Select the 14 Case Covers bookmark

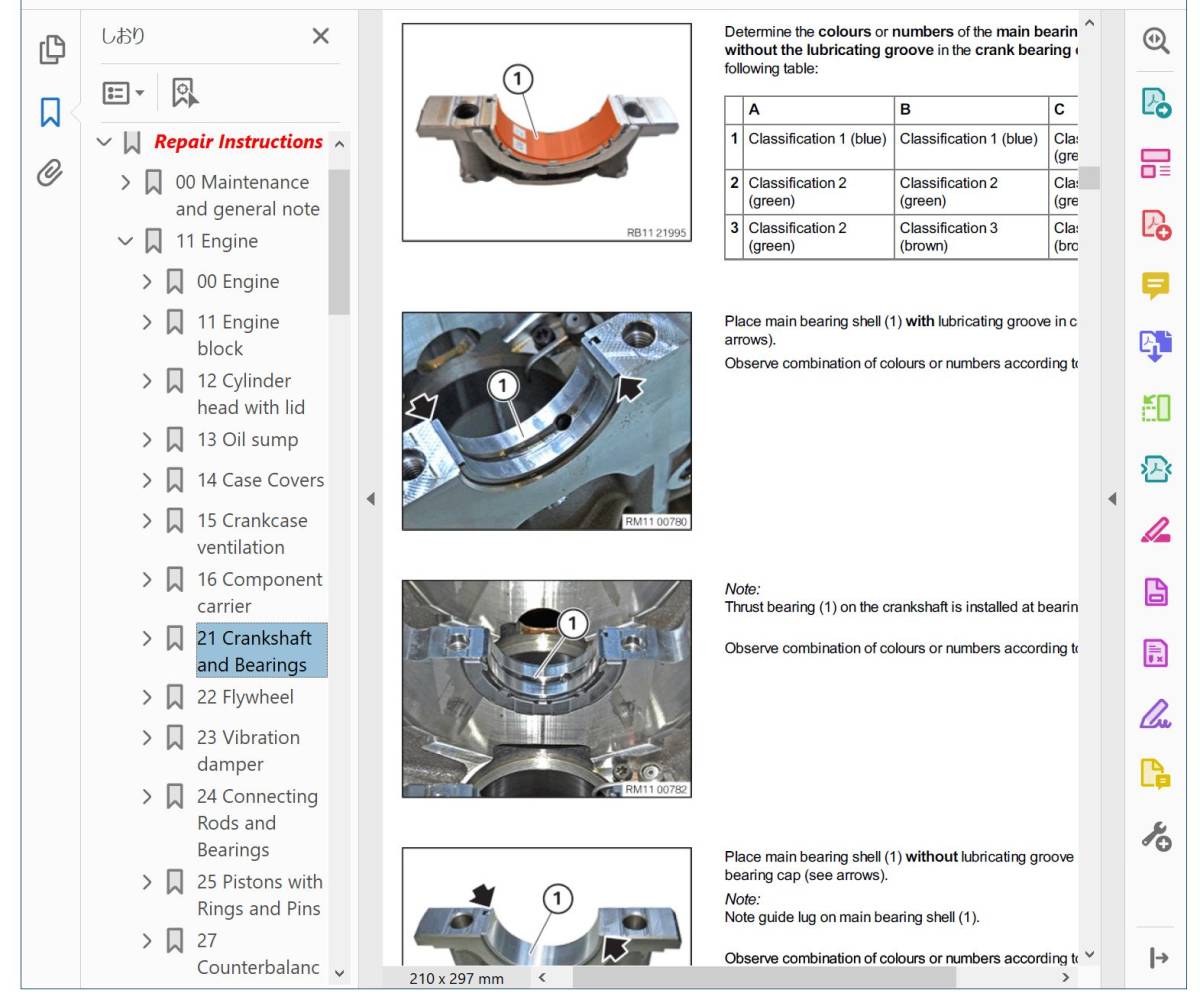tap(260, 480)
